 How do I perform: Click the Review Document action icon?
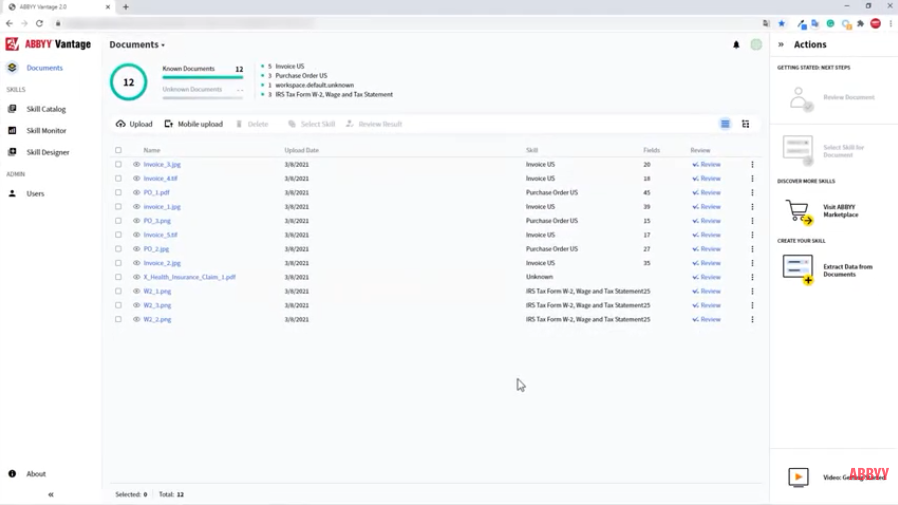click(800, 98)
